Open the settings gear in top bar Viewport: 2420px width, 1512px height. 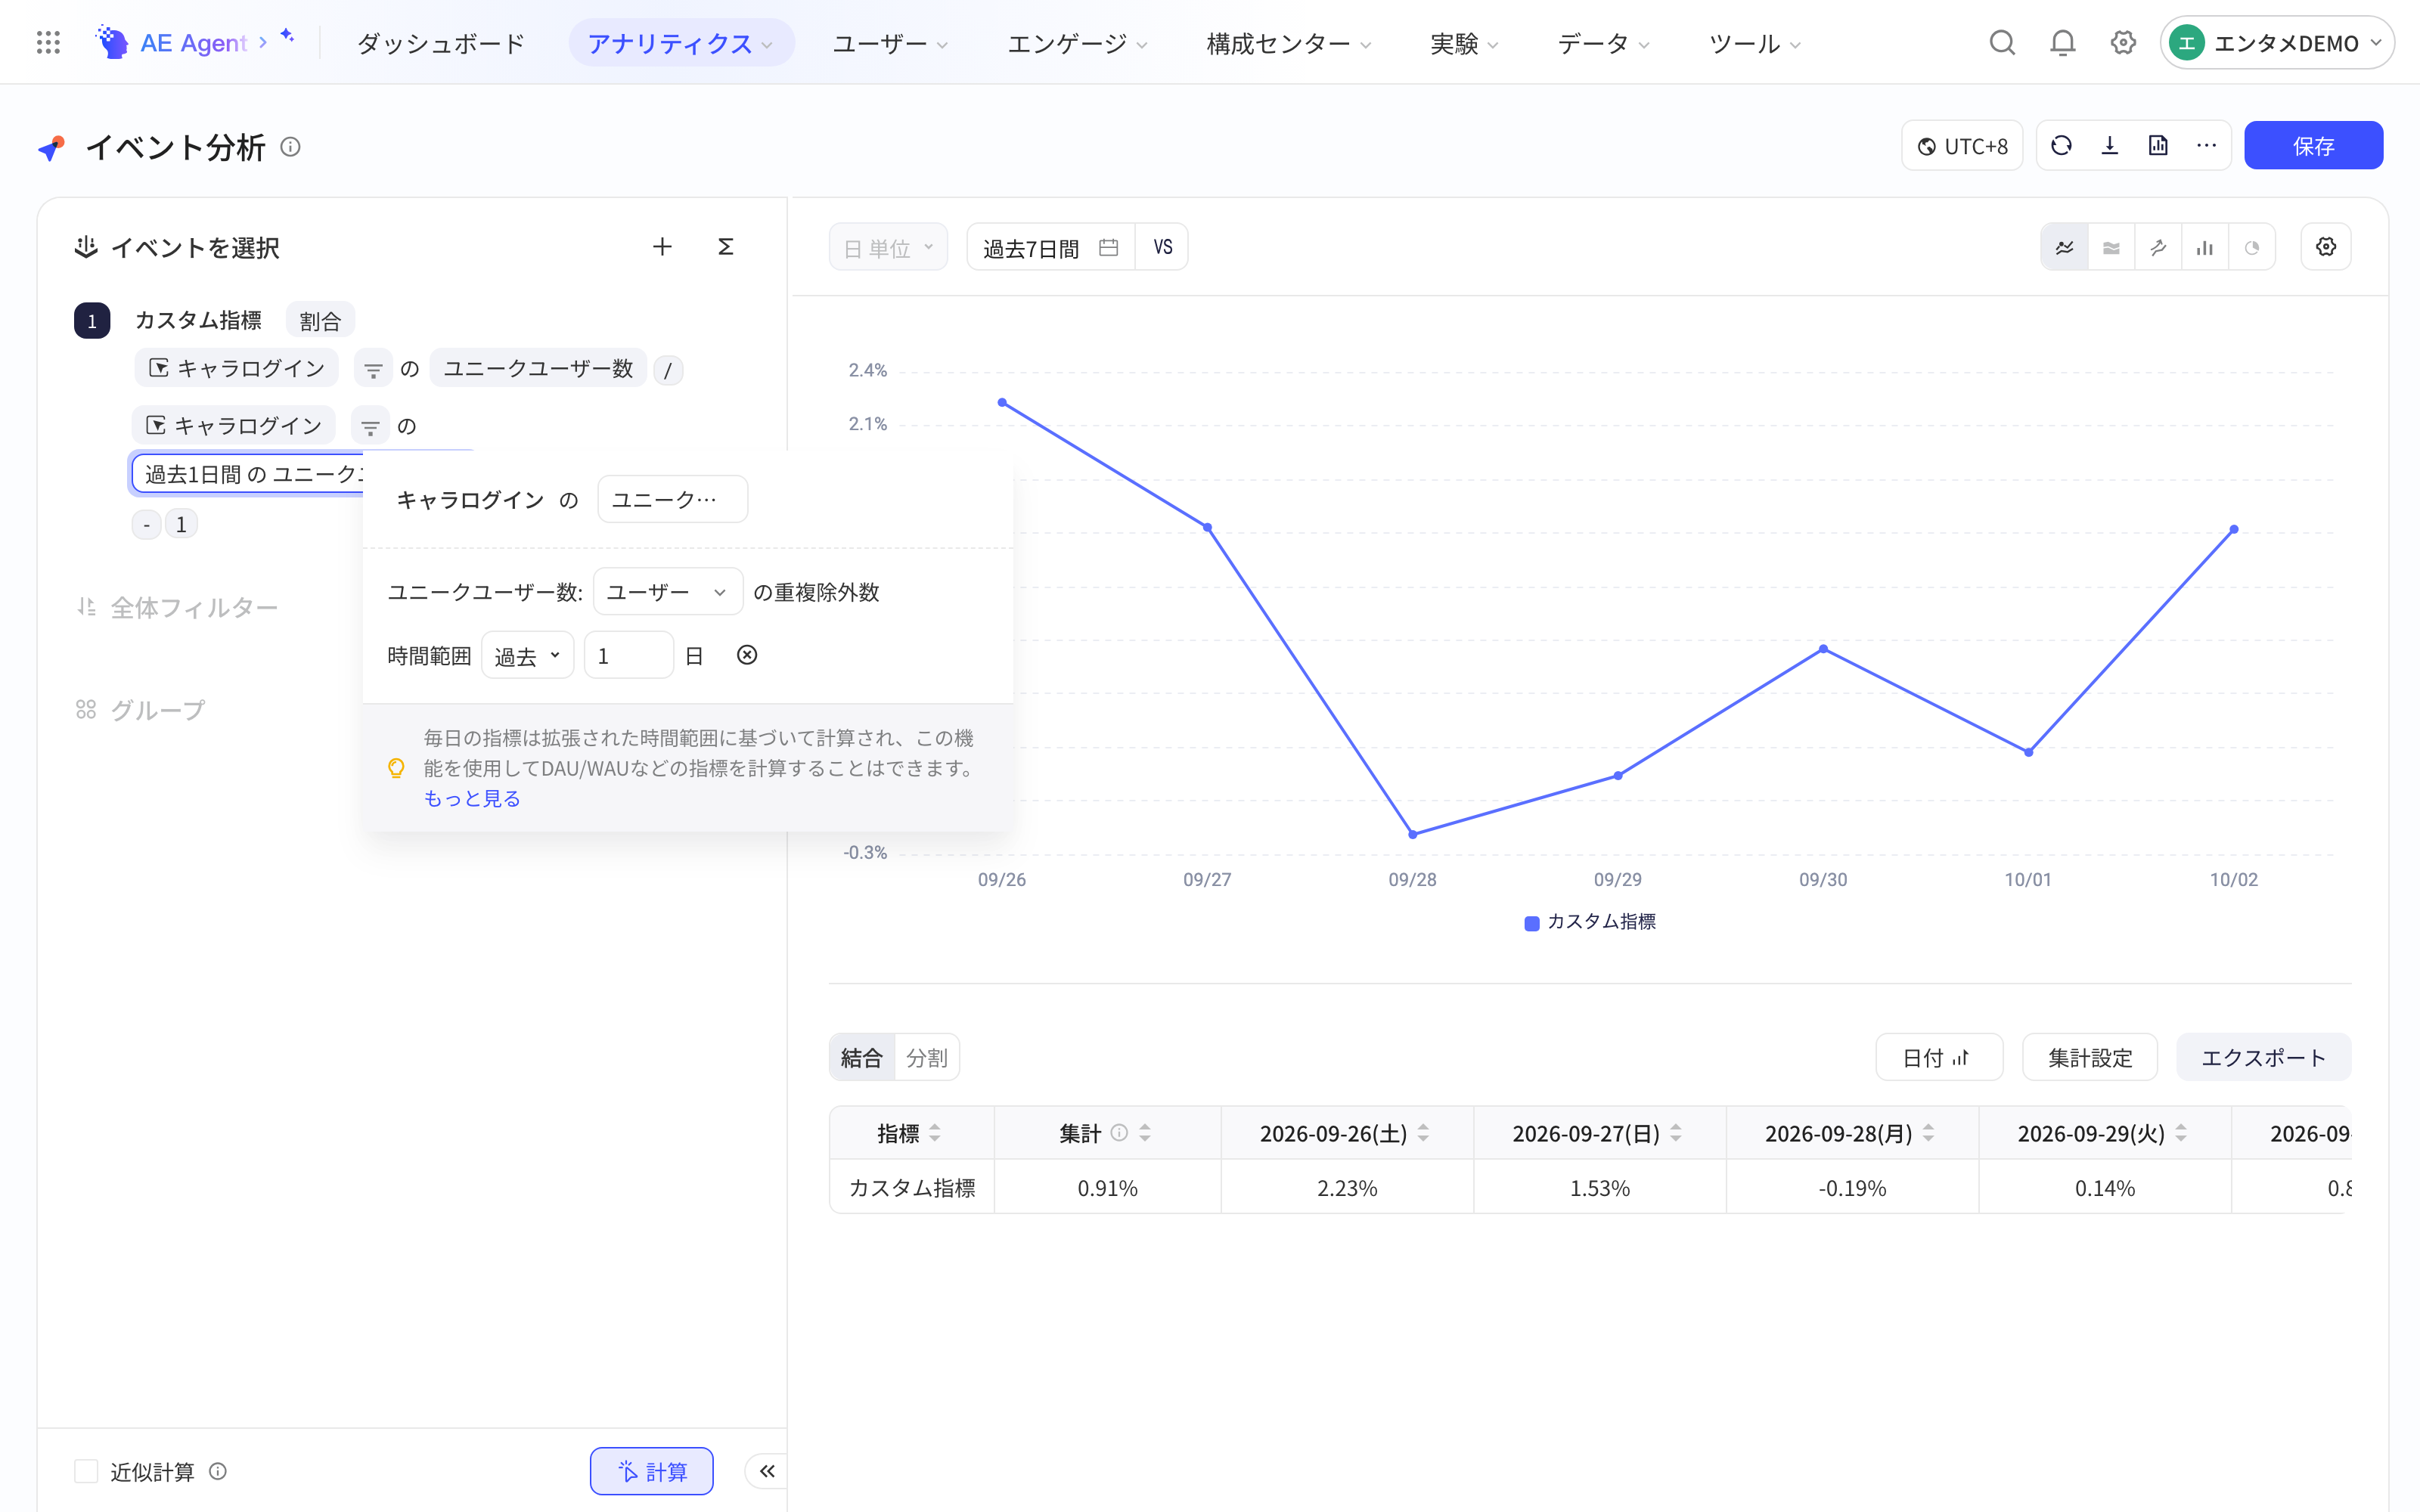pos(2123,43)
